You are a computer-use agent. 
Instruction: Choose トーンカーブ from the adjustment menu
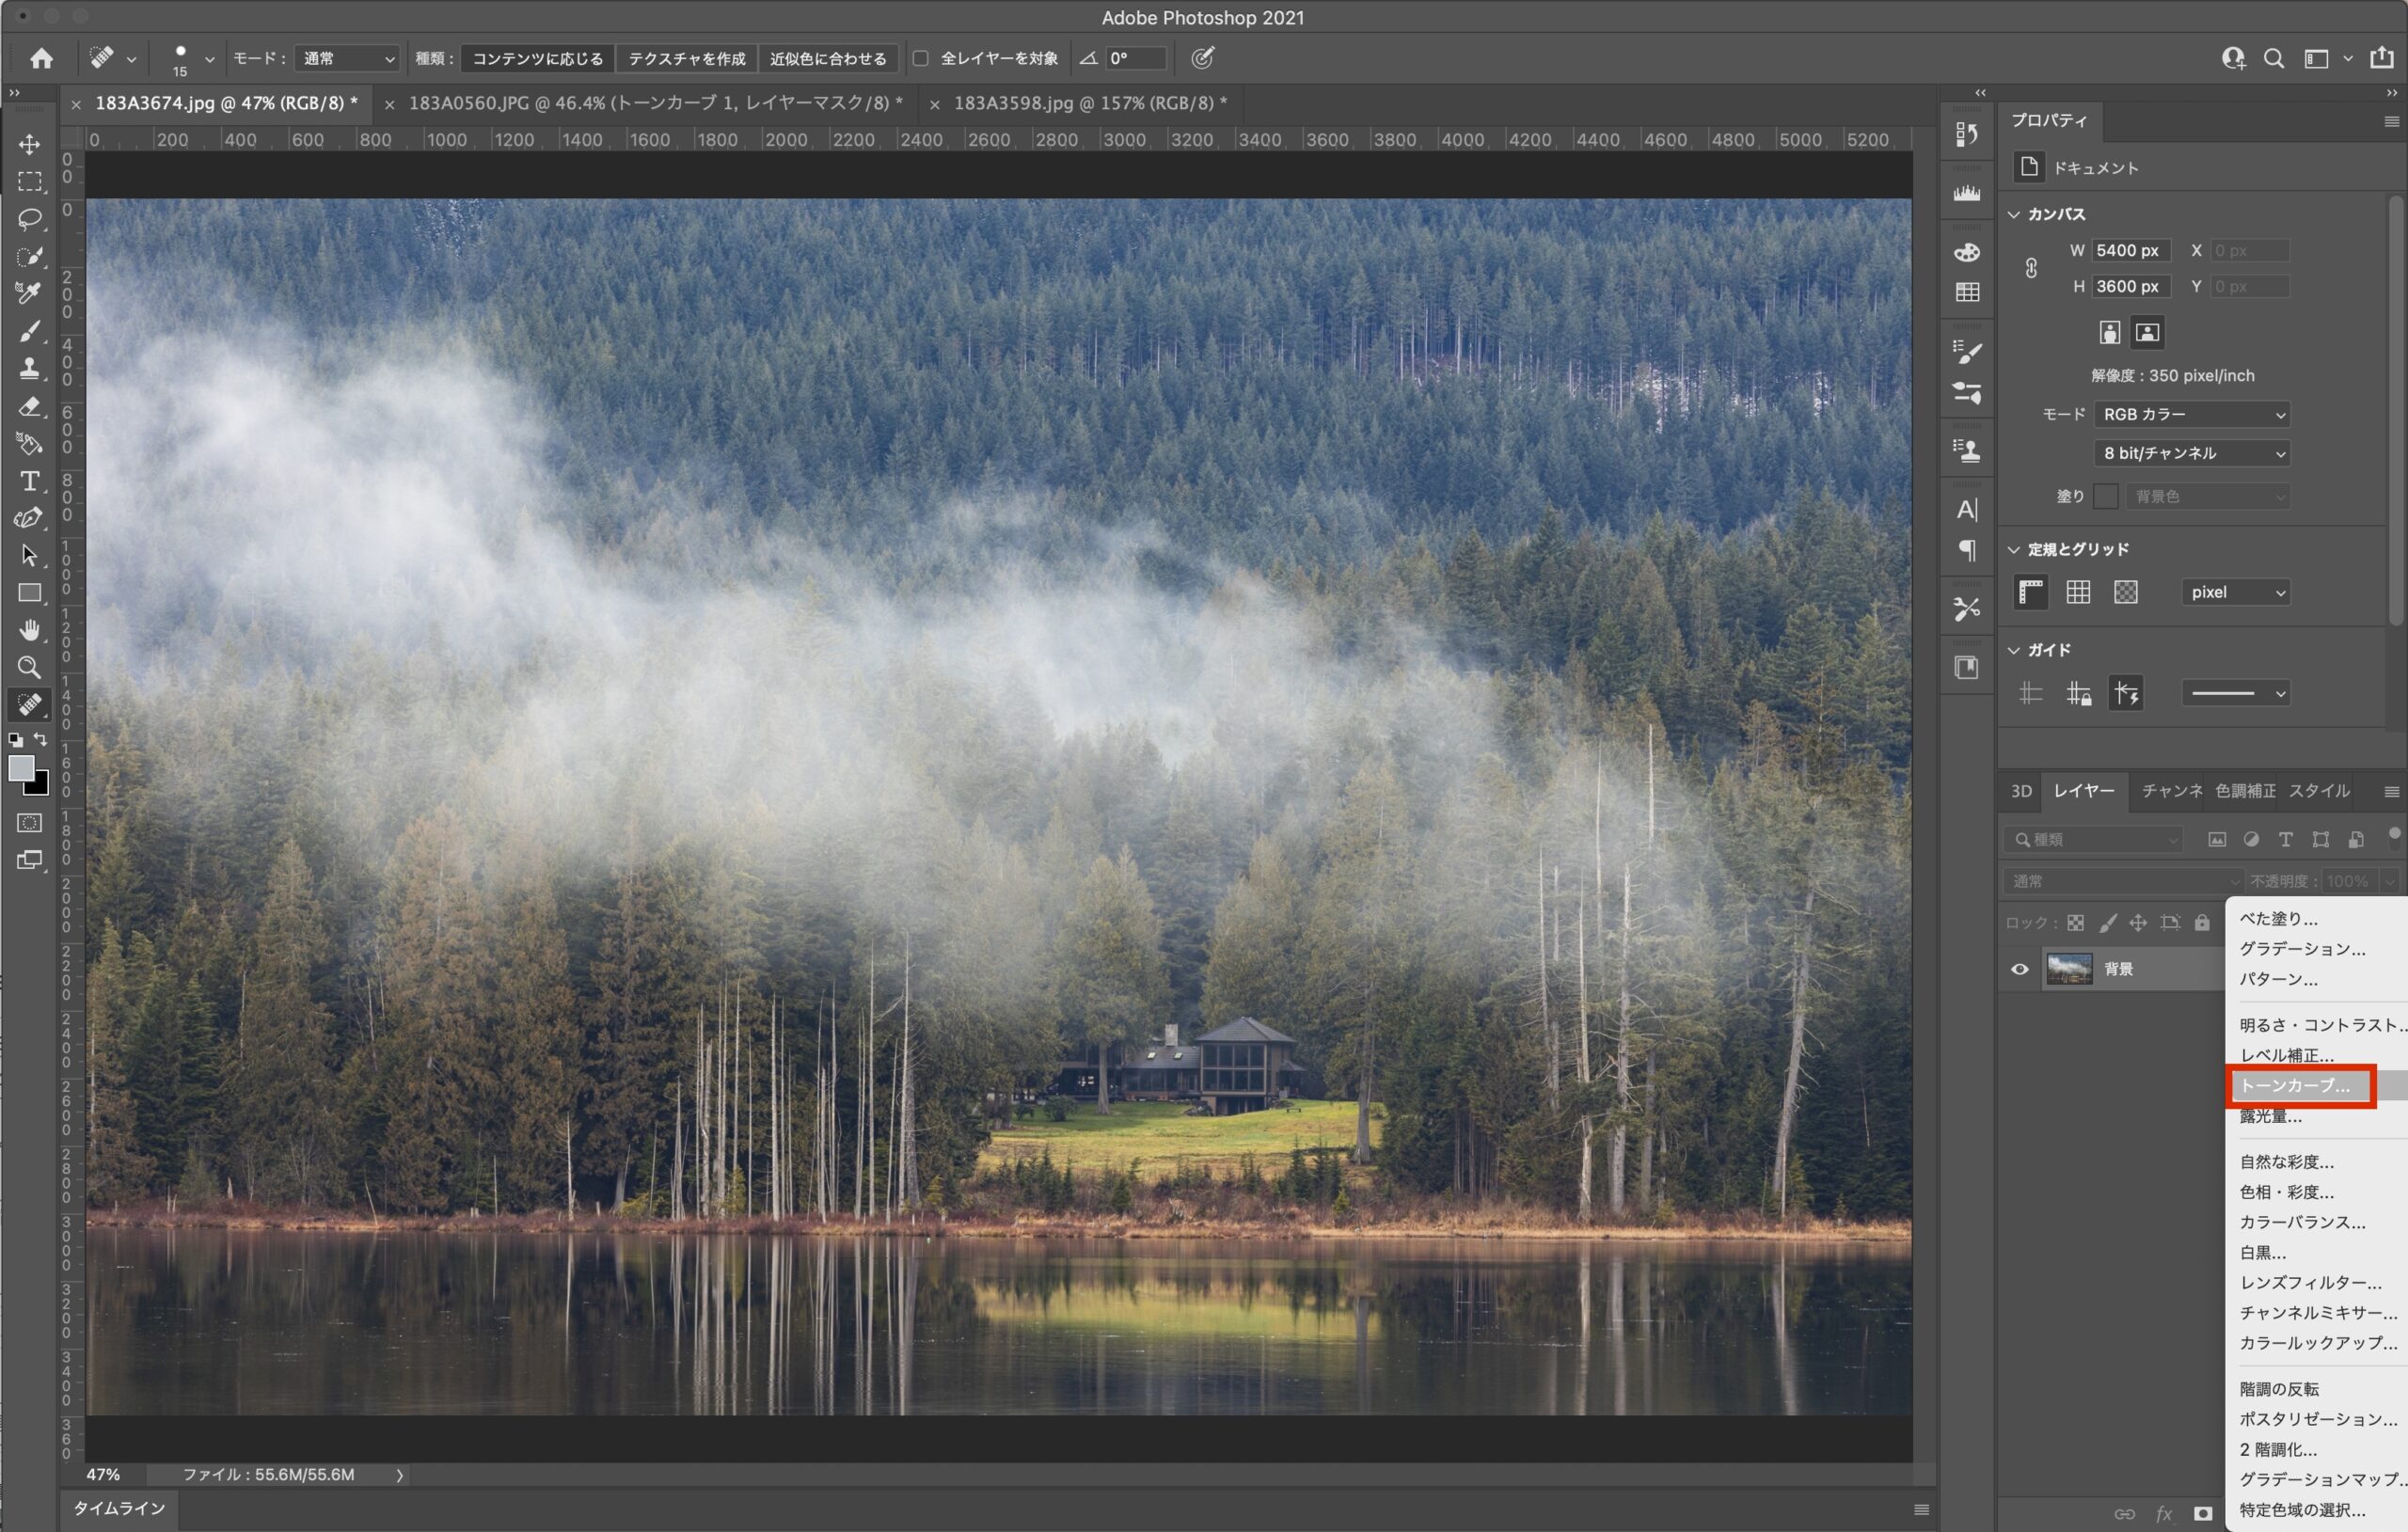(x=2300, y=1086)
